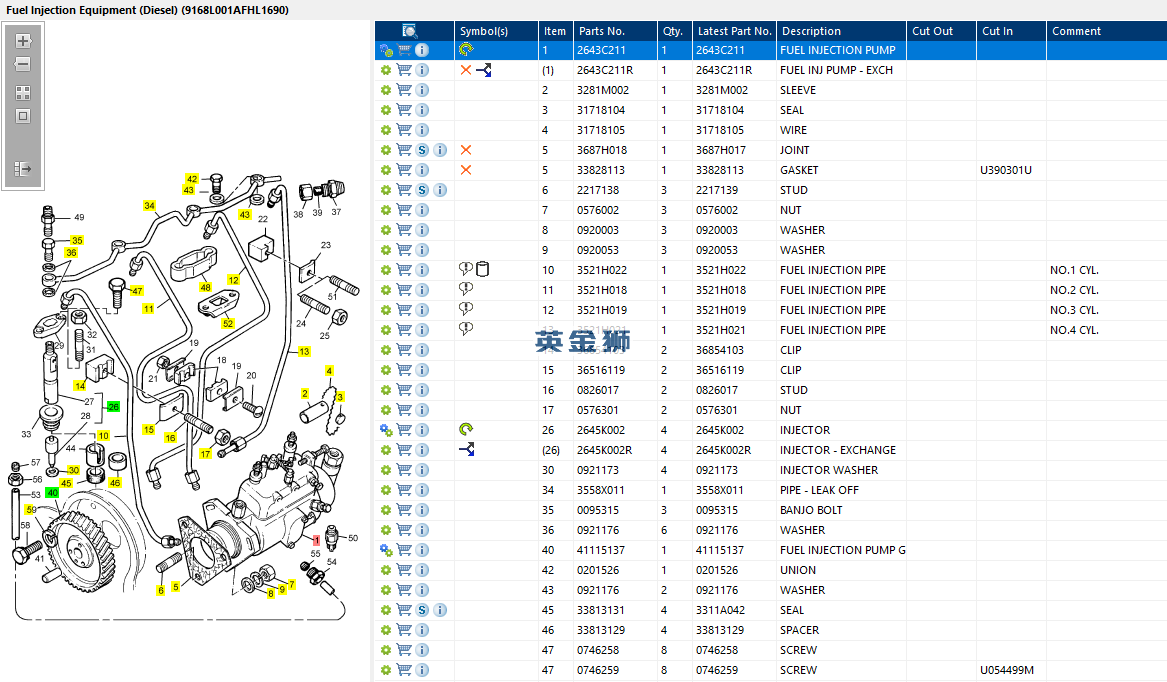This screenshot has width=1167, height=682.
Task: Click the gear icon for BANJO BOLT
Action: [386, 510]
